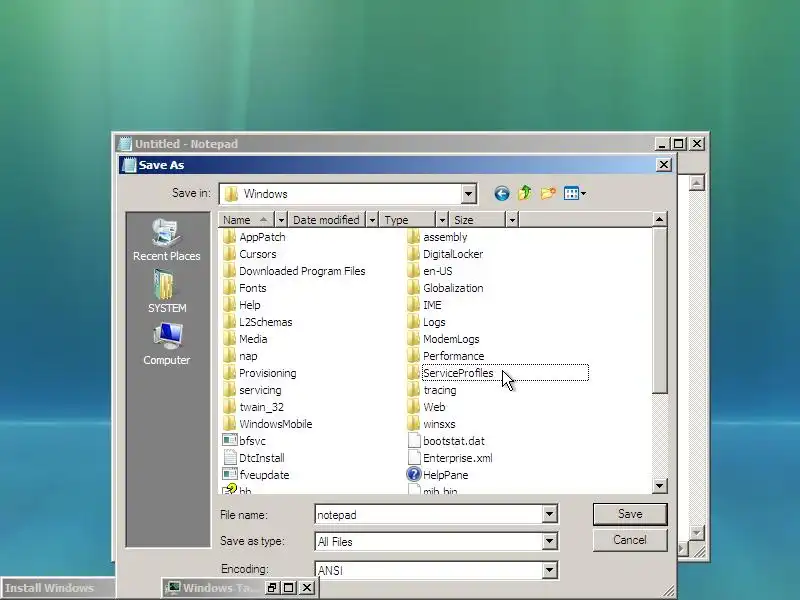
Task: Select the DigitalLocker folder
Action: [x=445, y=254]
